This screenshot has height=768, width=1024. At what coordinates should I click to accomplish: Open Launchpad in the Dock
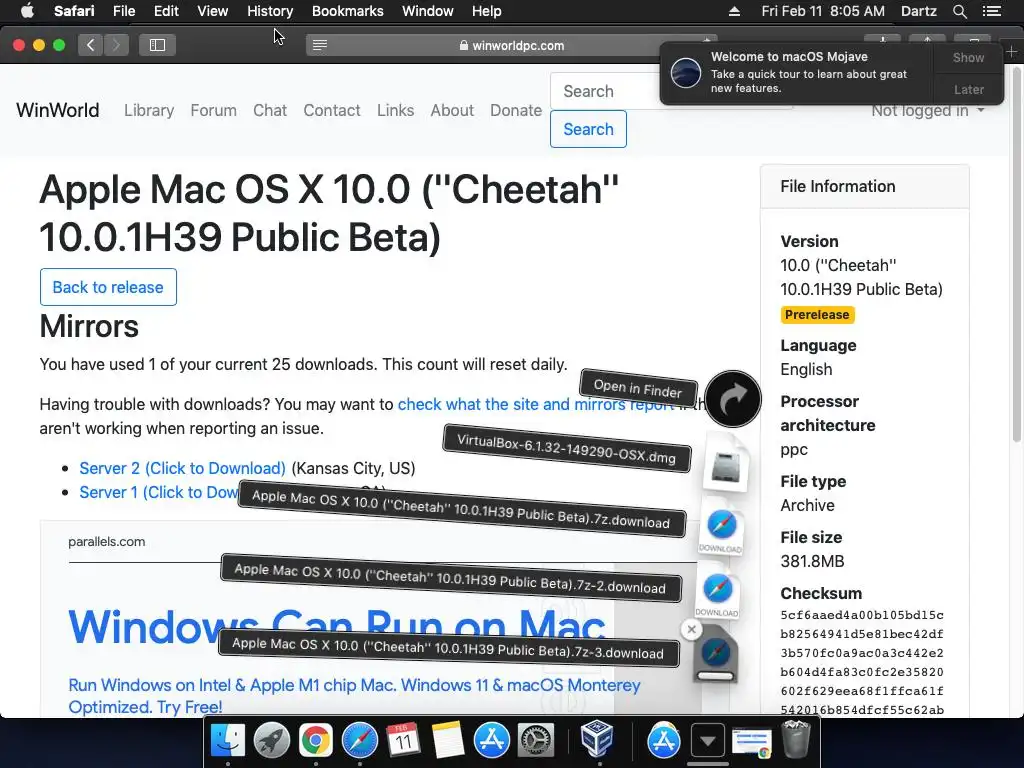(271, 740)
